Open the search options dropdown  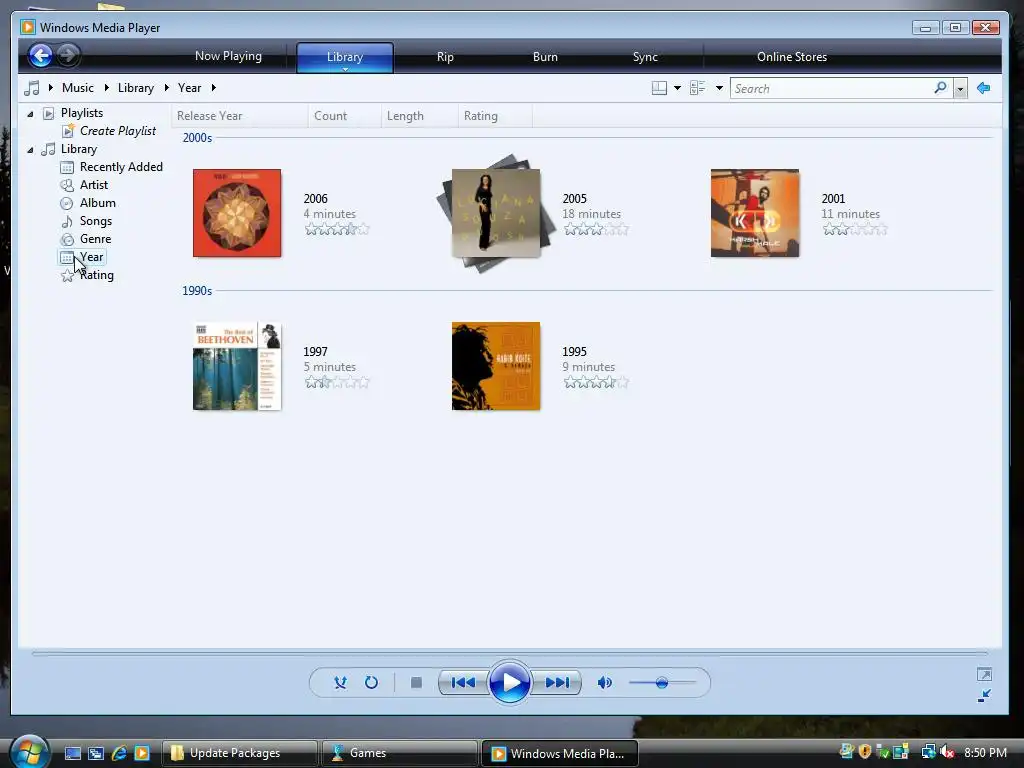960,89
